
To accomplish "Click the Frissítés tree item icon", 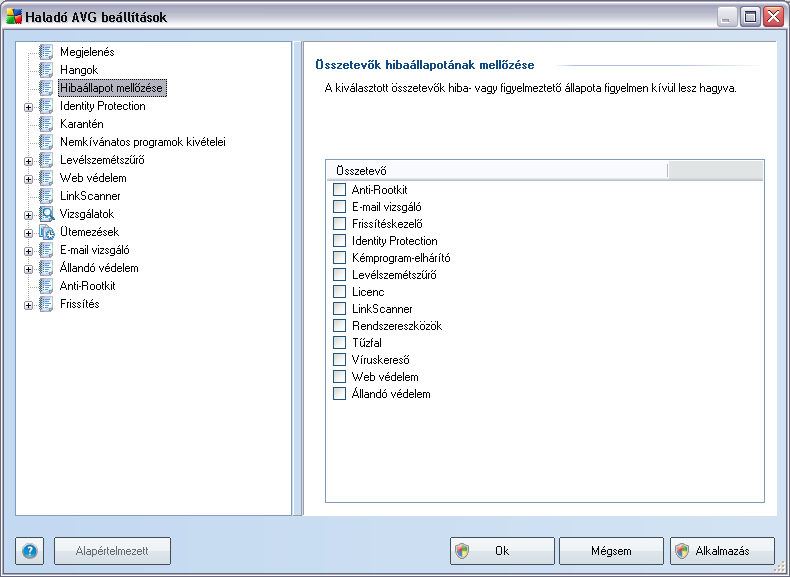I will pos(46,304).
